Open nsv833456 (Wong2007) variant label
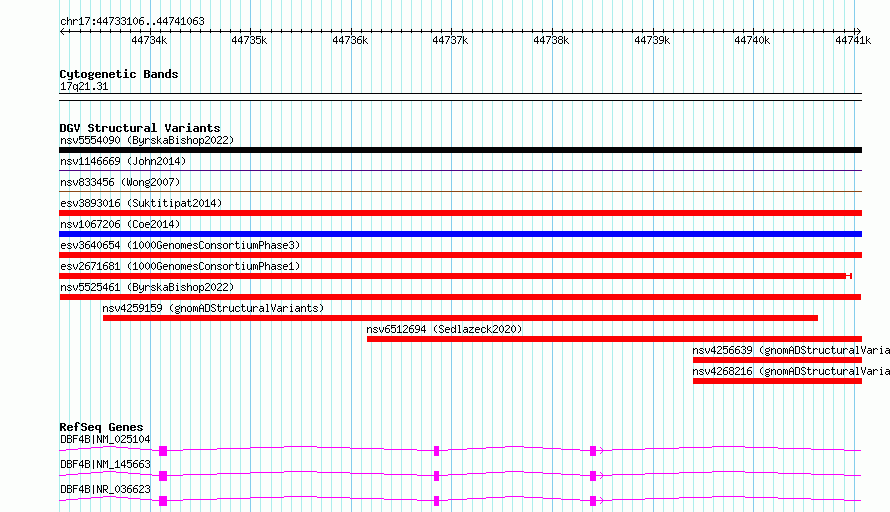This screenshot has width=890, height=512. coord(120,182)
